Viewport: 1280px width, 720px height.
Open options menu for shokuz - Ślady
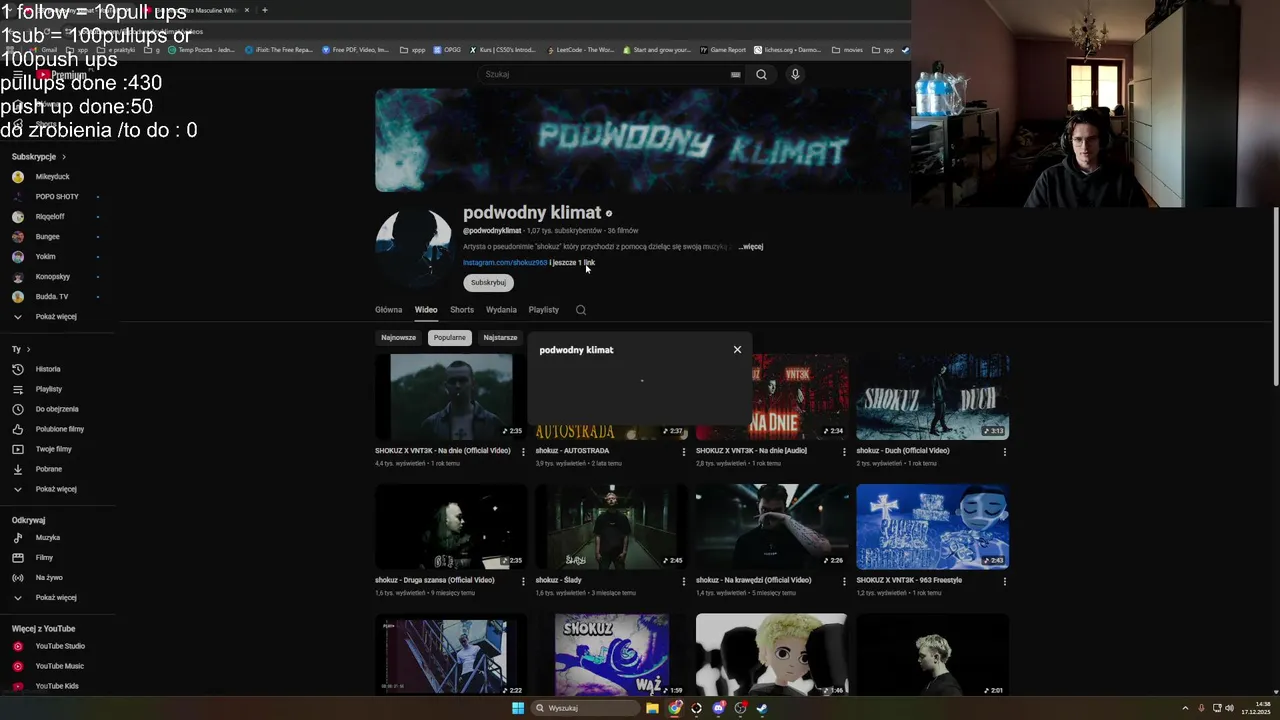(x=684, y=581)
